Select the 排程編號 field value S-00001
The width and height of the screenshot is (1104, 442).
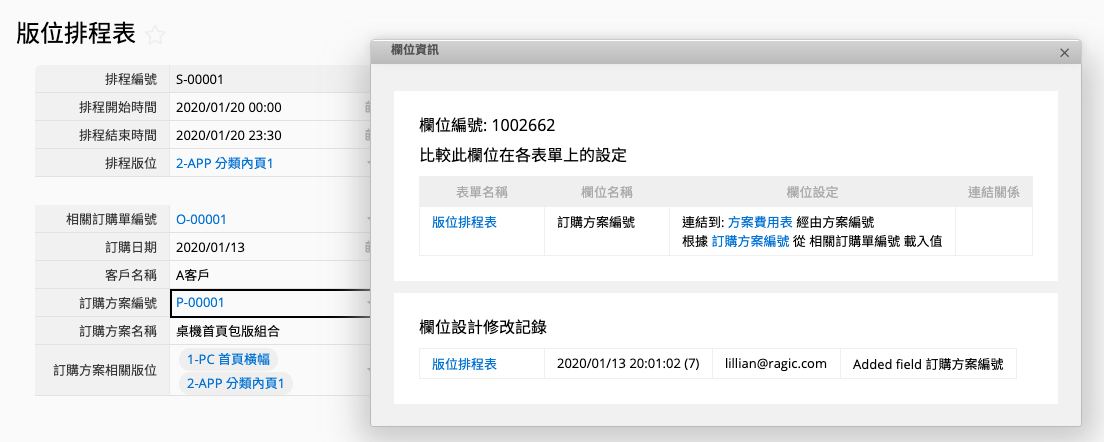199,79
